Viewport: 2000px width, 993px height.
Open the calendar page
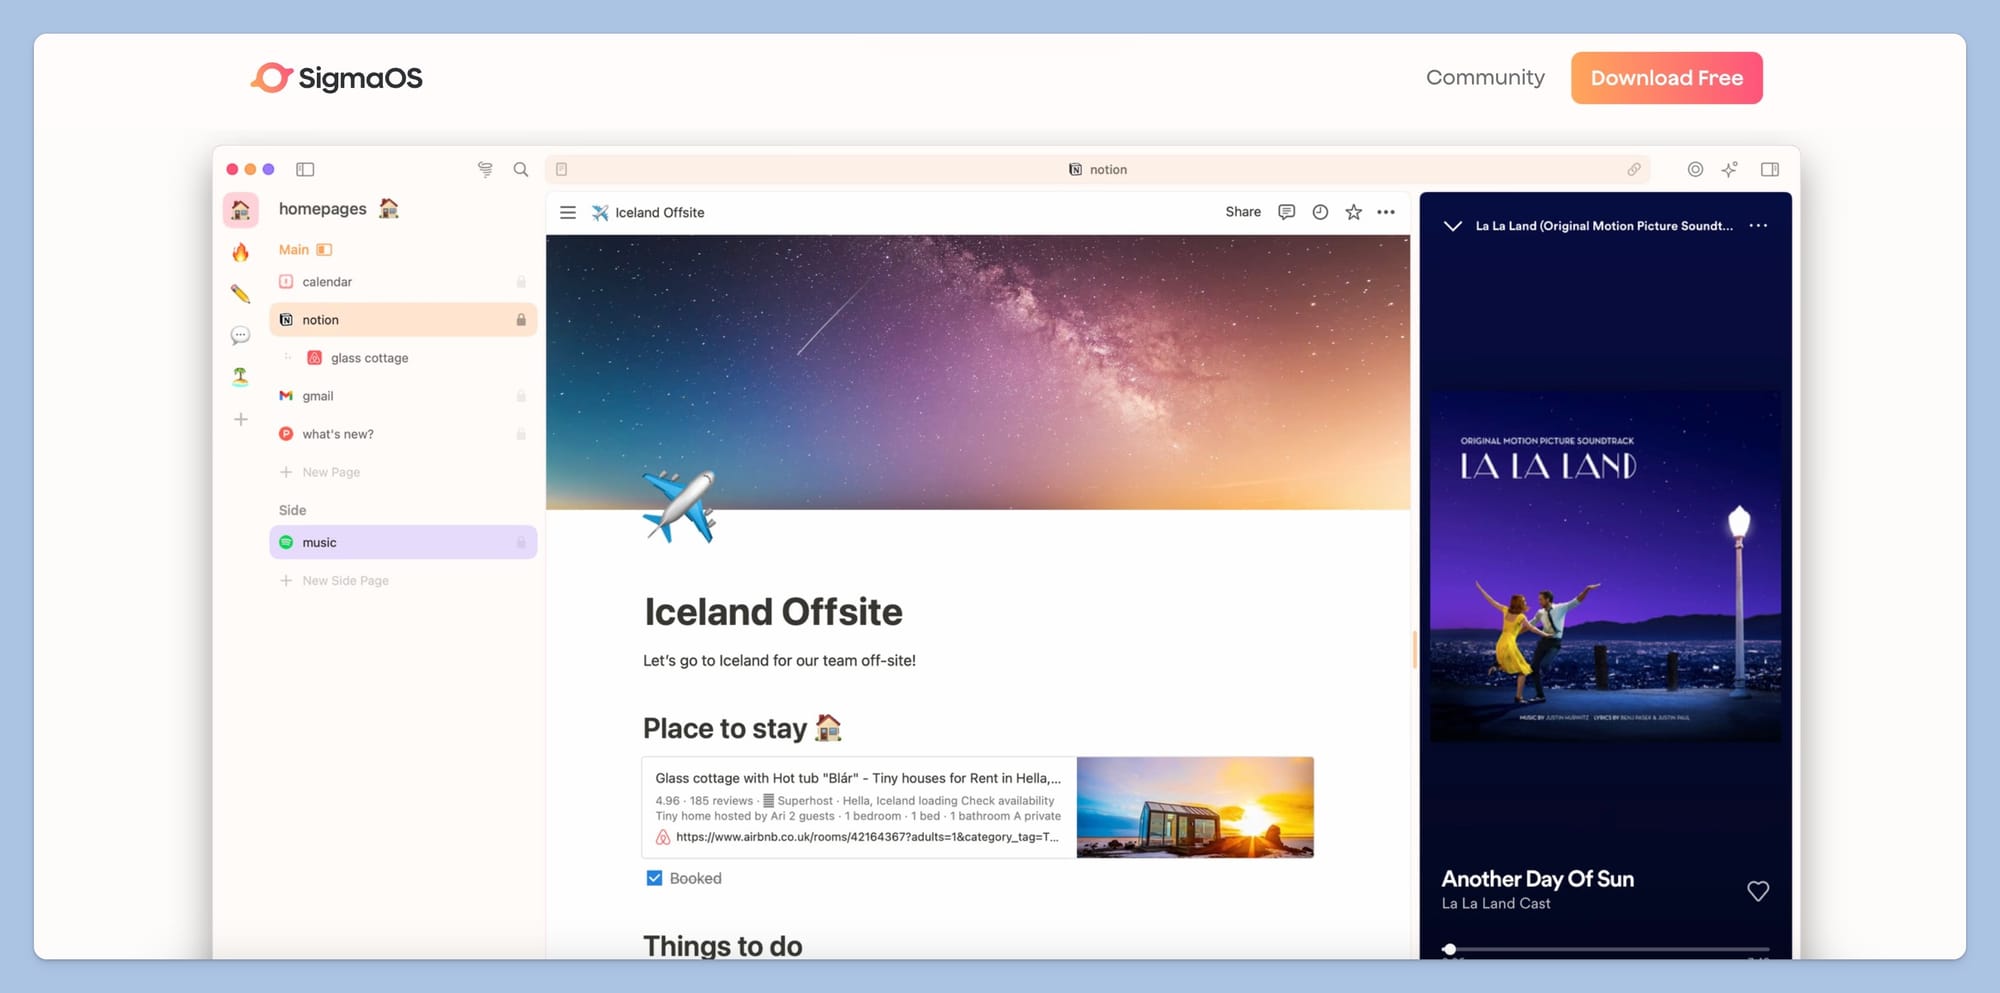(403, 282)
